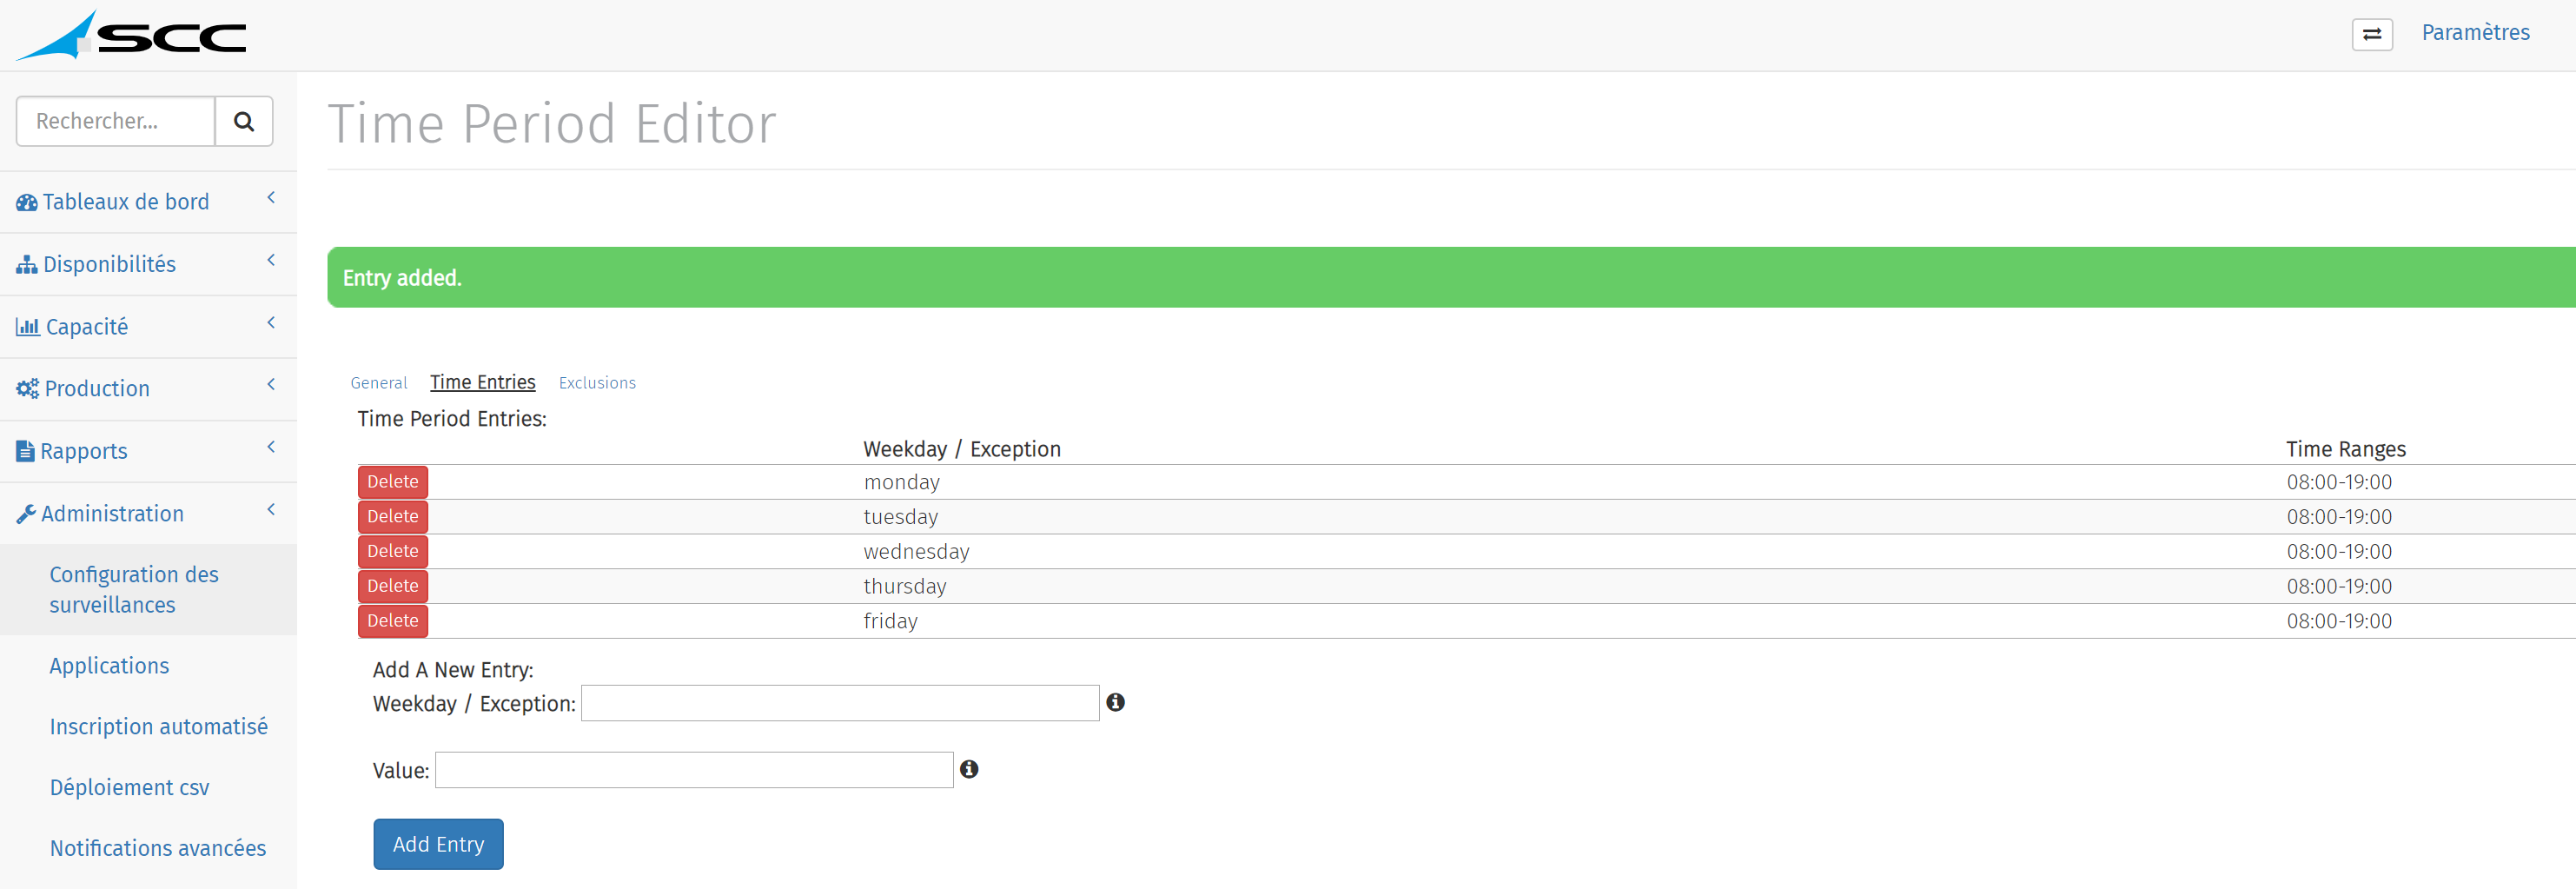Select the Time Entries tab
The image size is (2576, 889).
point(483,382)
